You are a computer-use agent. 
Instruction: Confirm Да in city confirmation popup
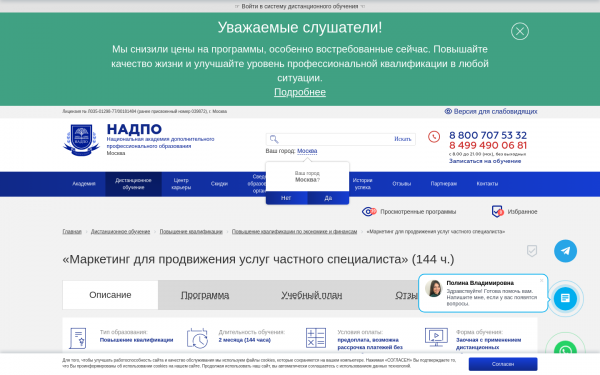click(x=328, y=198)
